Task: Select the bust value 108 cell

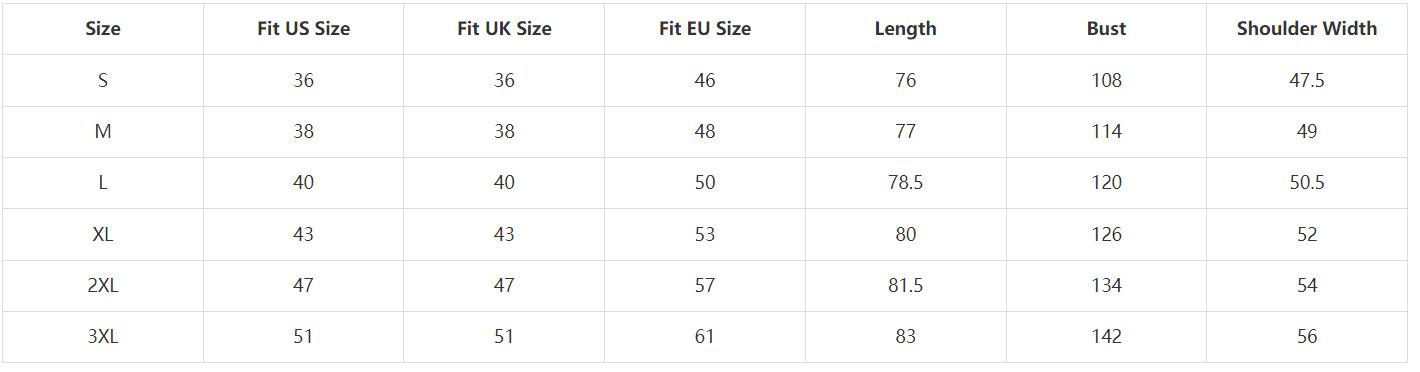Action: pyautogui.click(x=1107, y=80)
